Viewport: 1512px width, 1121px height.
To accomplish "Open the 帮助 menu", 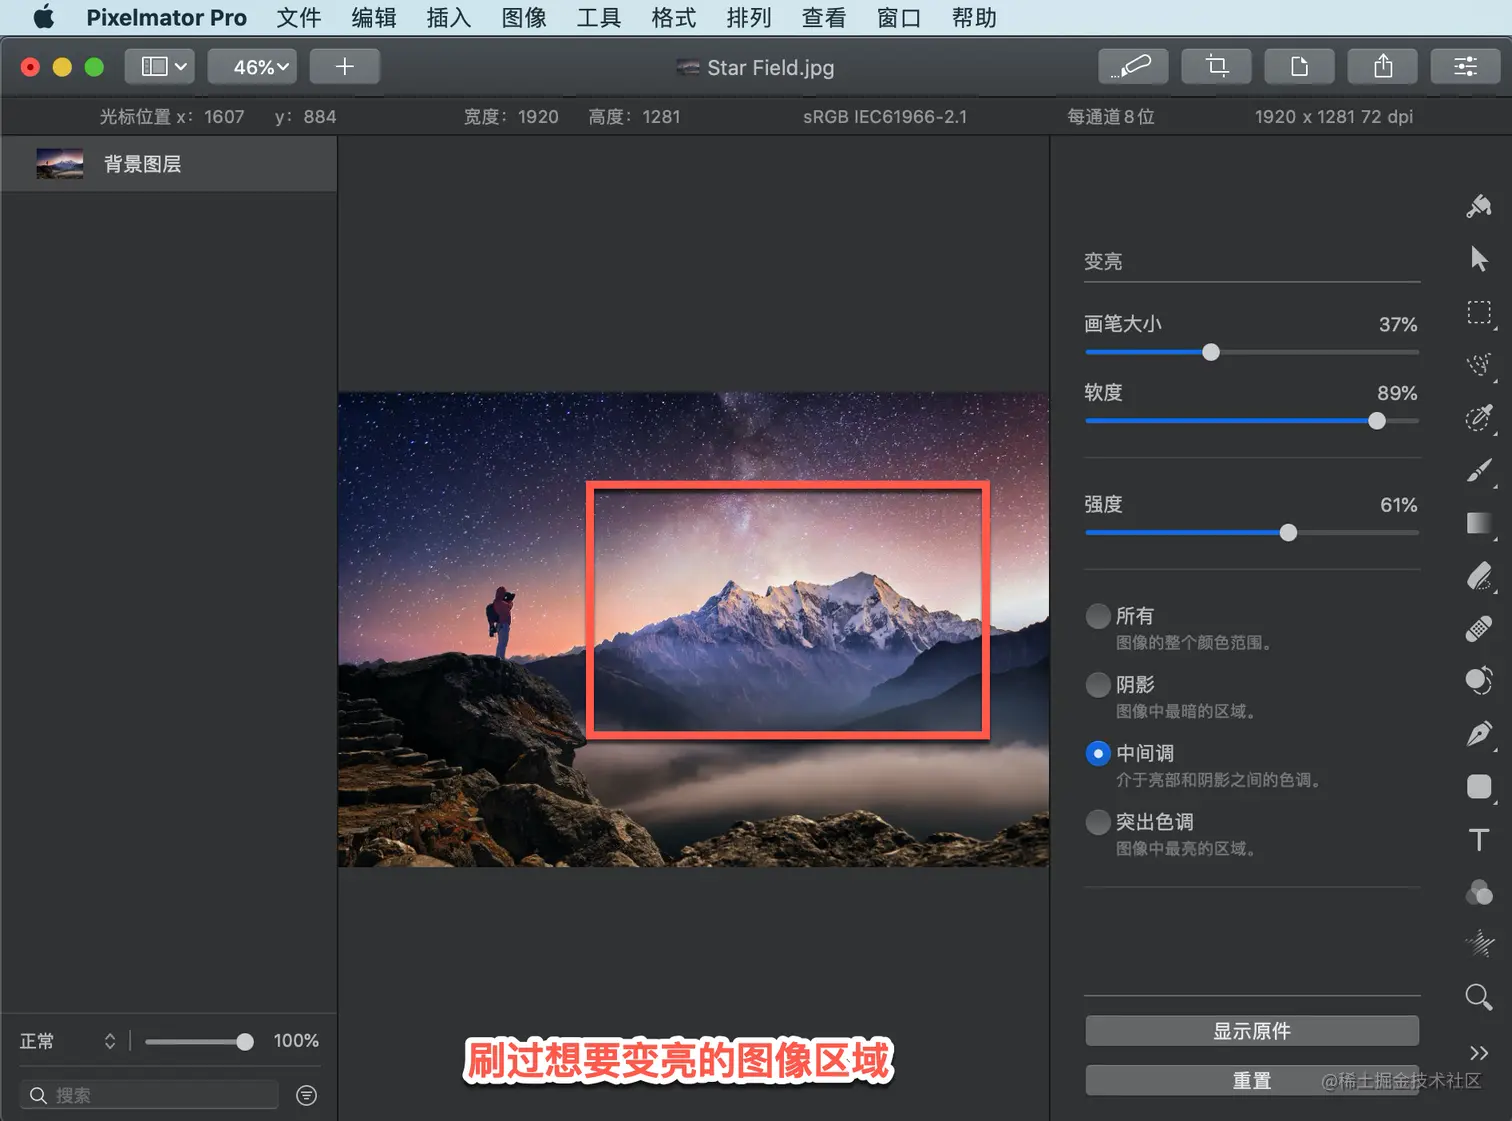I will point(974,18).
